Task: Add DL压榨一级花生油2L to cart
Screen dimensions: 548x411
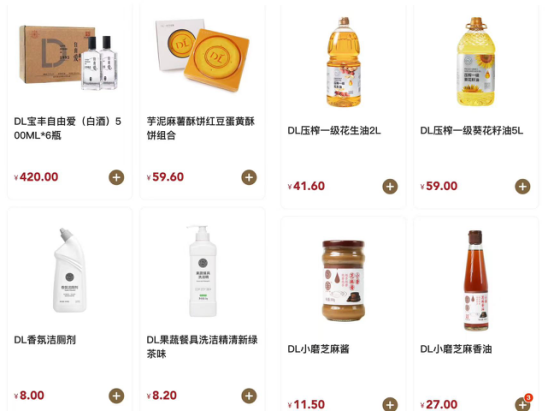Action: [x=390, y=187]
